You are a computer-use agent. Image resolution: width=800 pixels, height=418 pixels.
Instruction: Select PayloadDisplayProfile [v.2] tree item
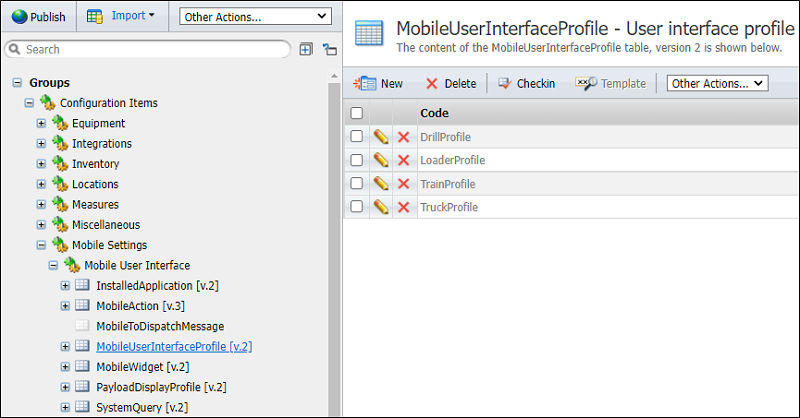(x=161, y=387)
